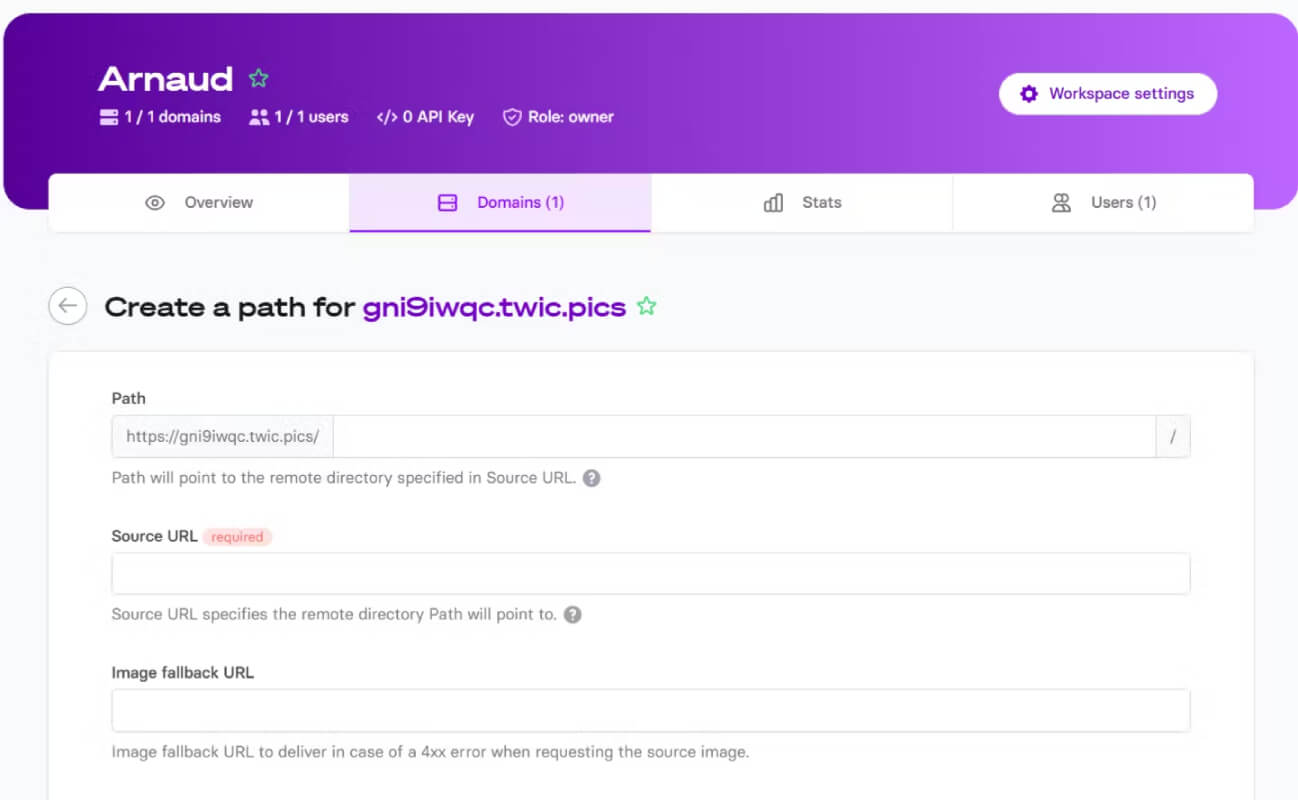Viewport: 1298px width, 800px height.
Task: Click the Overview eye icon
Action: tap(154, 203)
